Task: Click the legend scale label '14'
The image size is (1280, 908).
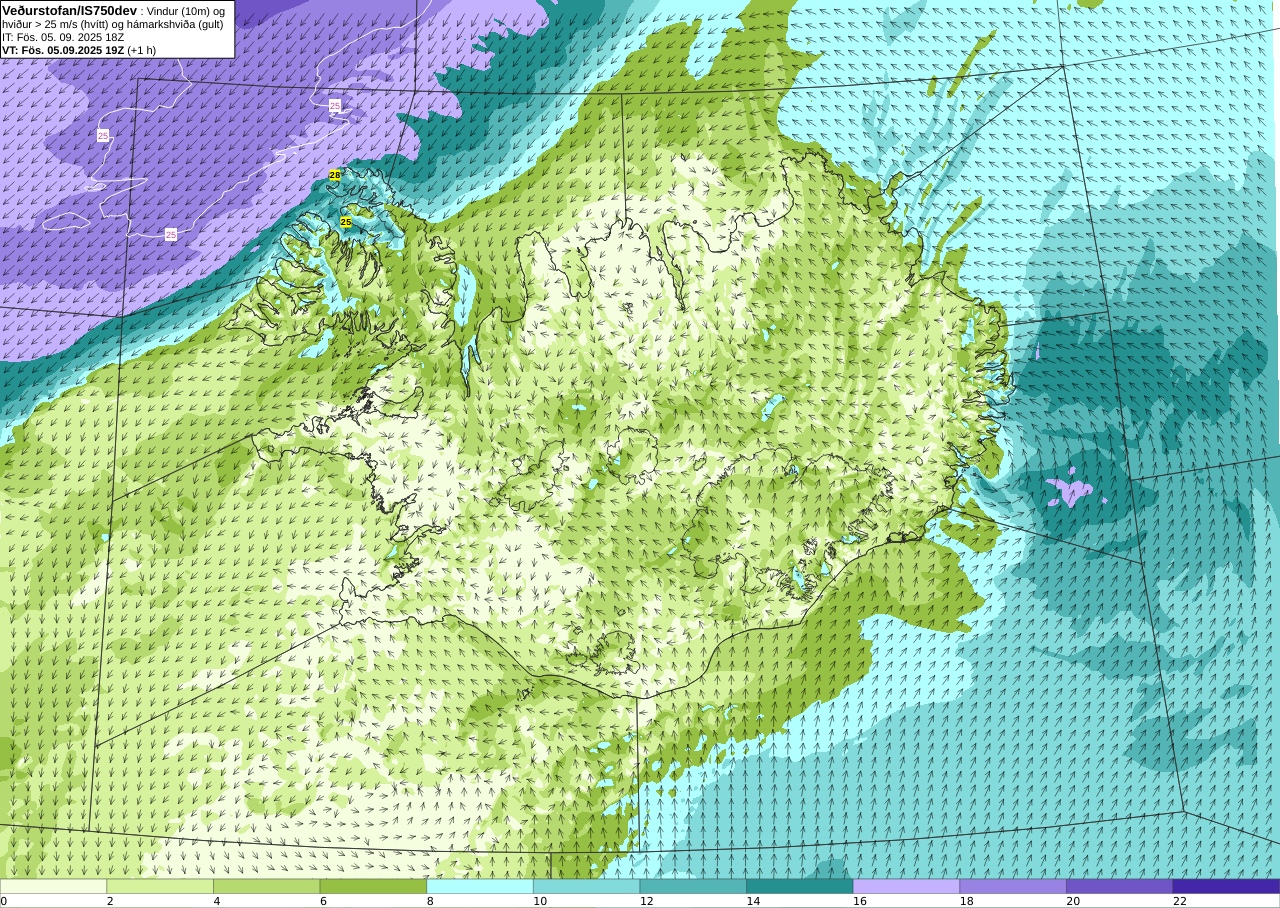Action: point(753,901)
